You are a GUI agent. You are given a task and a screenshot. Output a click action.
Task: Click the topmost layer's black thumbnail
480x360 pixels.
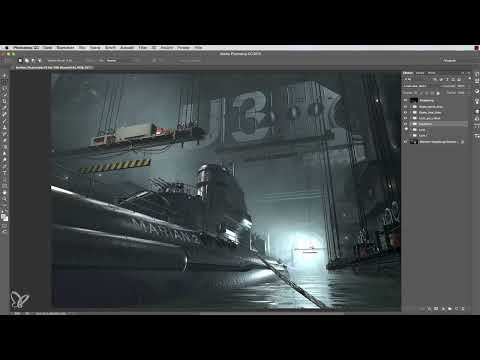pyautogui.click(x=414, y=100)
